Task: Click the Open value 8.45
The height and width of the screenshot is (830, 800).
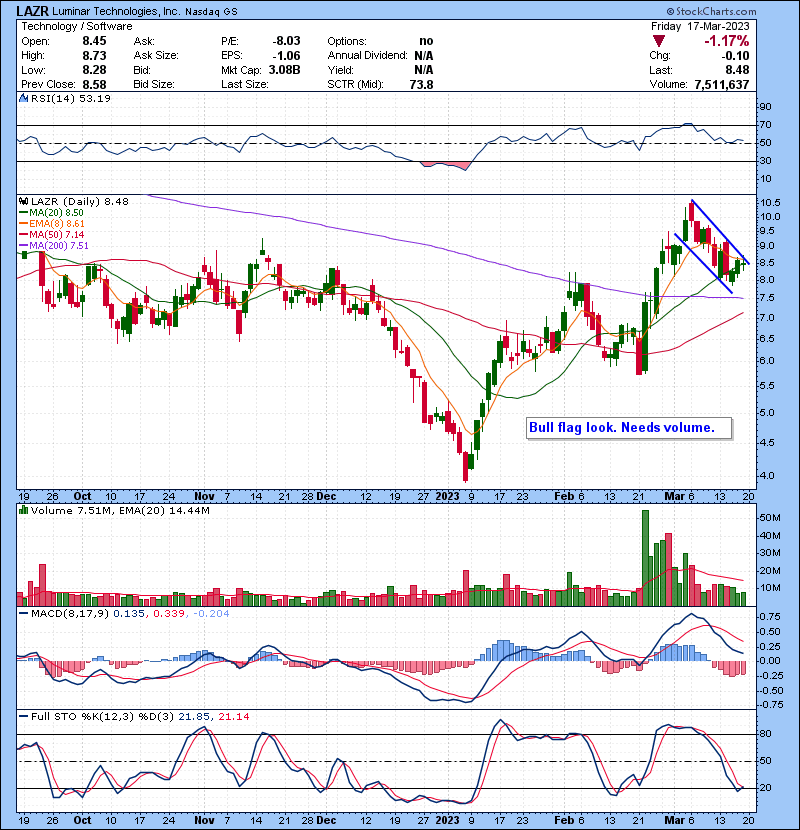Action: click(x=94, y=41)
